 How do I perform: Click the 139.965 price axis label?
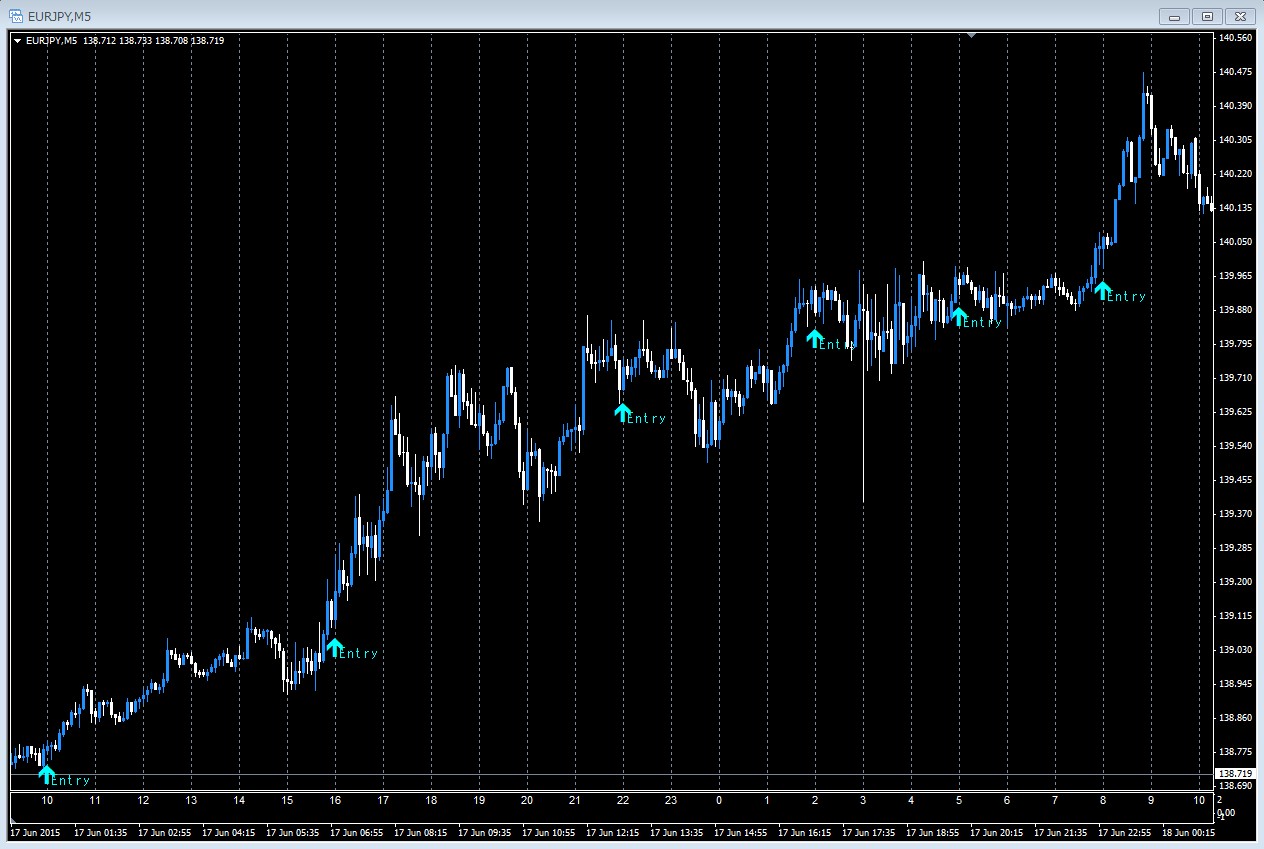tap(1236, 276)
